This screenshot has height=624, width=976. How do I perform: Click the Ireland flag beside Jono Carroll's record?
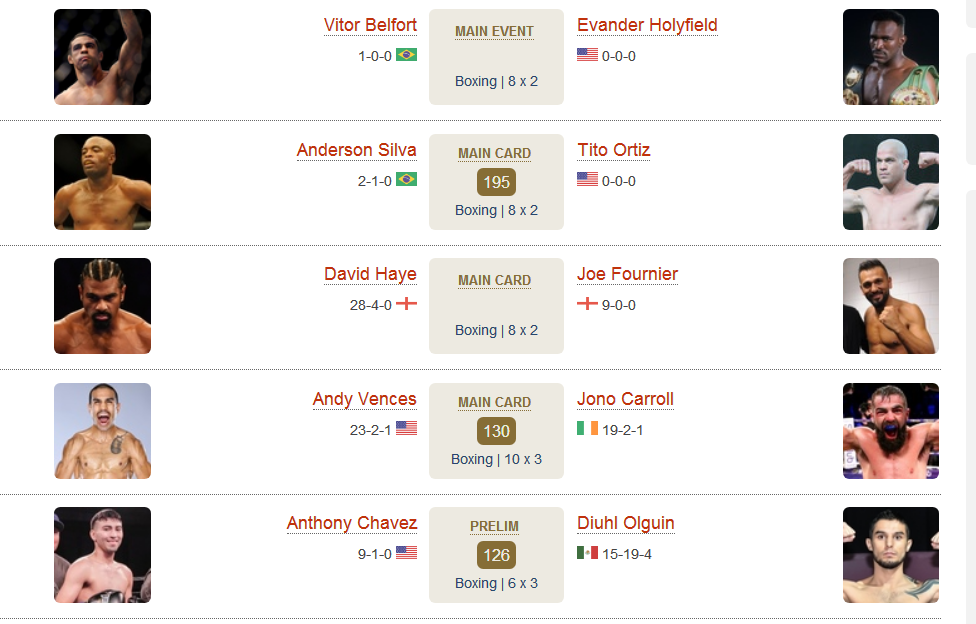(587, 428)
